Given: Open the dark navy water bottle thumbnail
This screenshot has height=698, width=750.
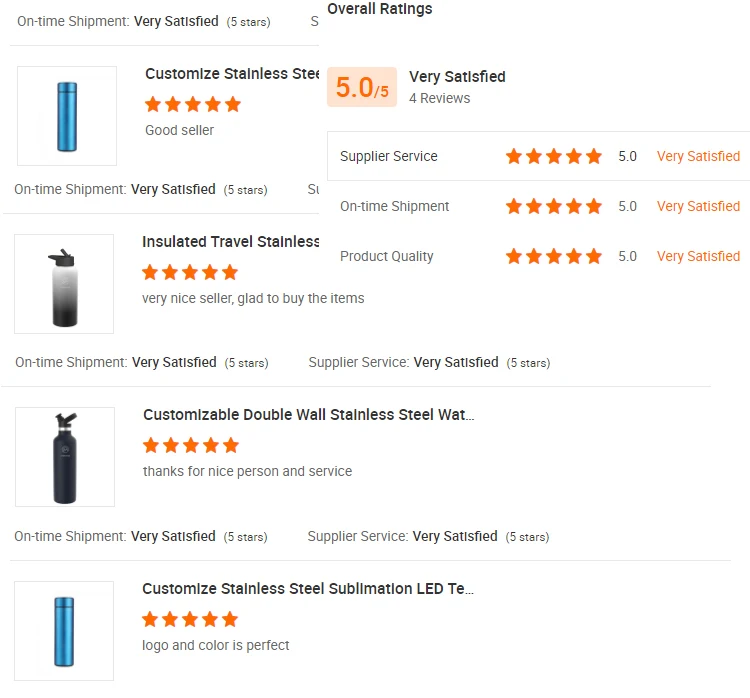Looking at the screenshot, I should pos(65,457).
